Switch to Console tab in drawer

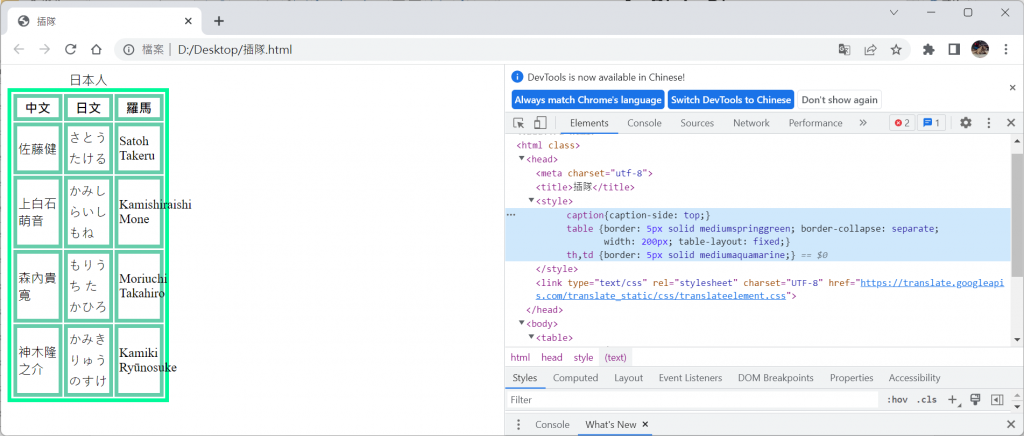(552, 424)
